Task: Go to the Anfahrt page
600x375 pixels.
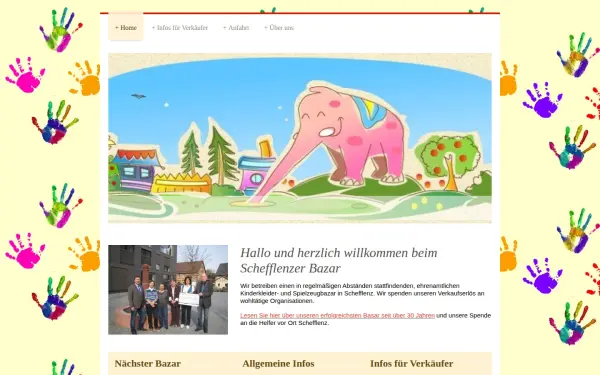Action: coord(236,28)
